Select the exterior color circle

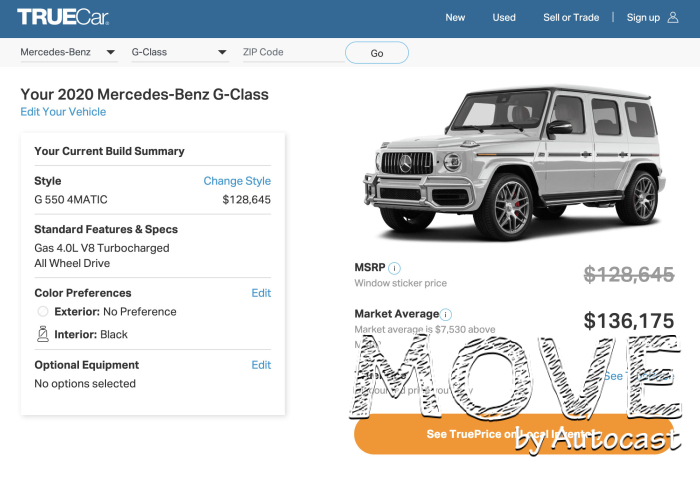tap(43, 311)
